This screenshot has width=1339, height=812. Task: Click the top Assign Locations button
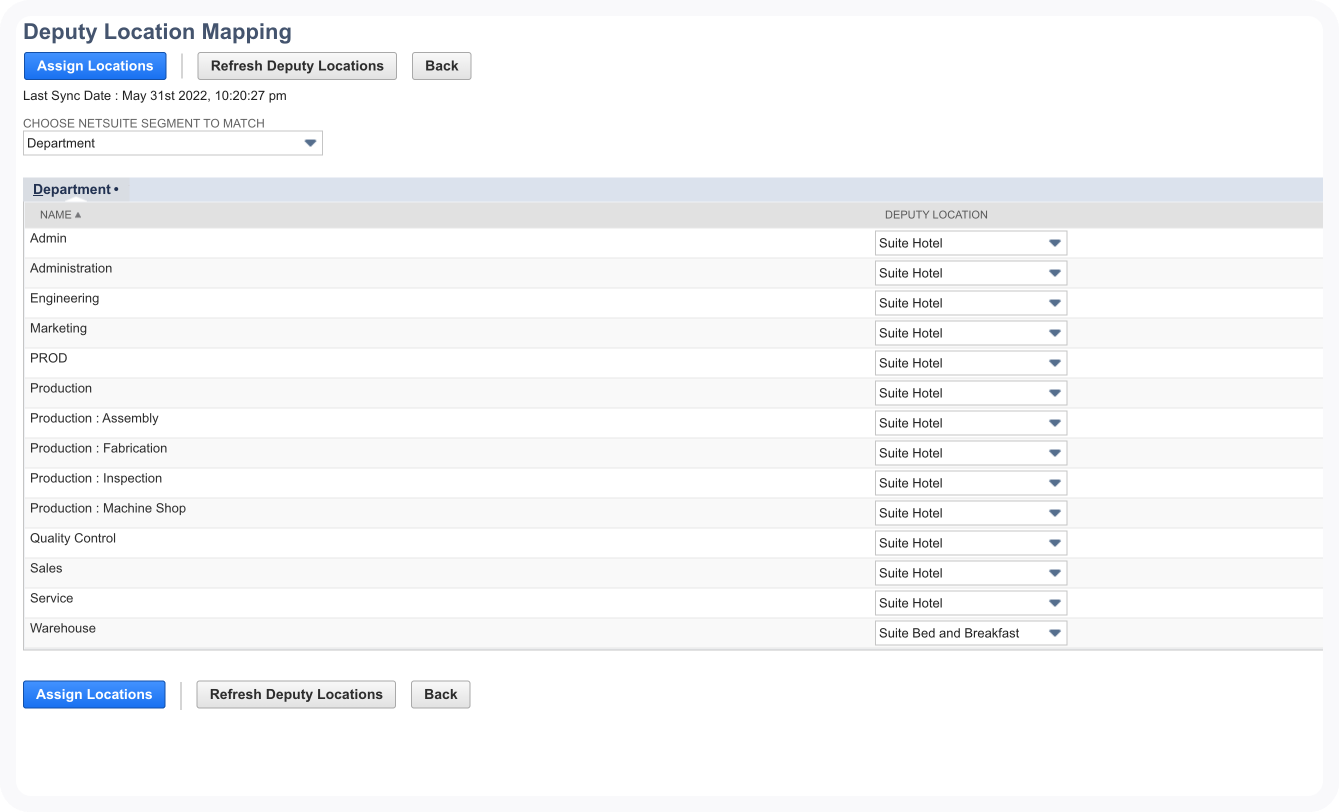pyautogui.click(x=95, y=66)
